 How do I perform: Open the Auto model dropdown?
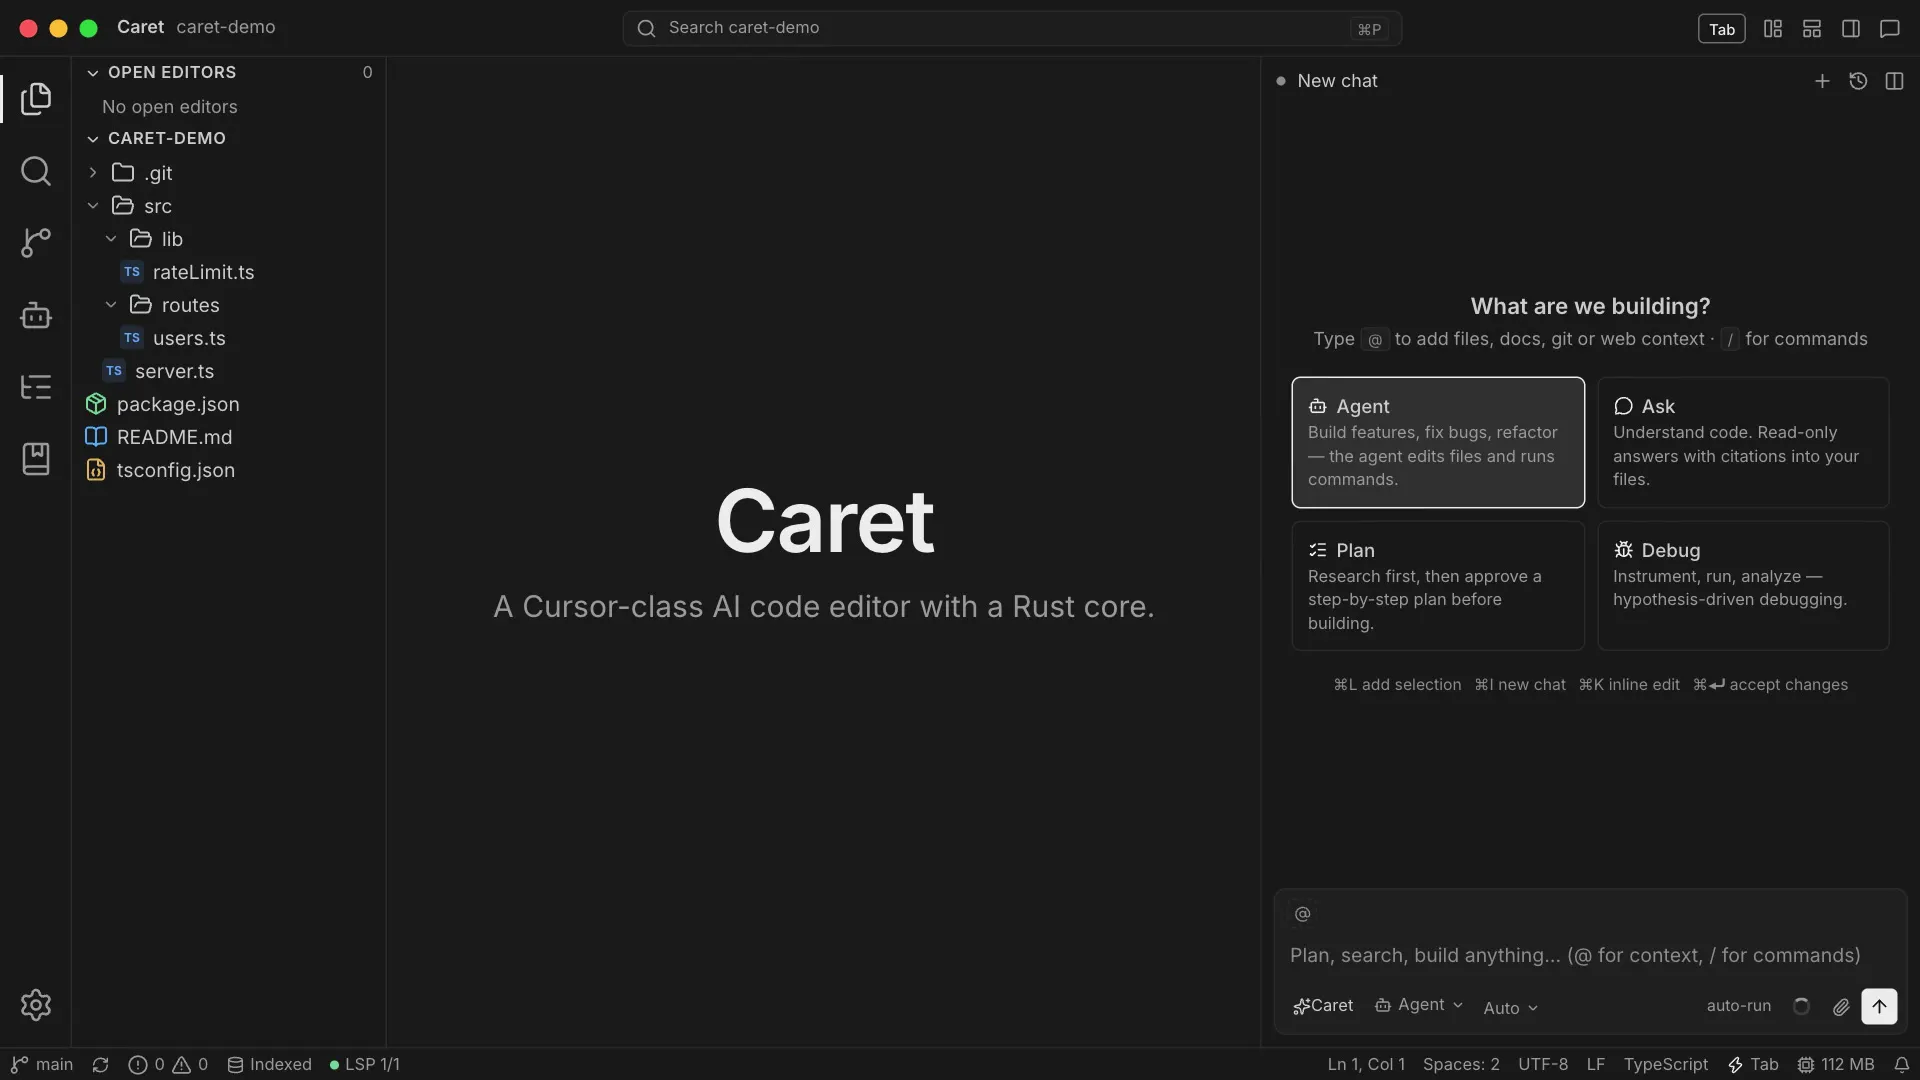coord(1510,1008)
